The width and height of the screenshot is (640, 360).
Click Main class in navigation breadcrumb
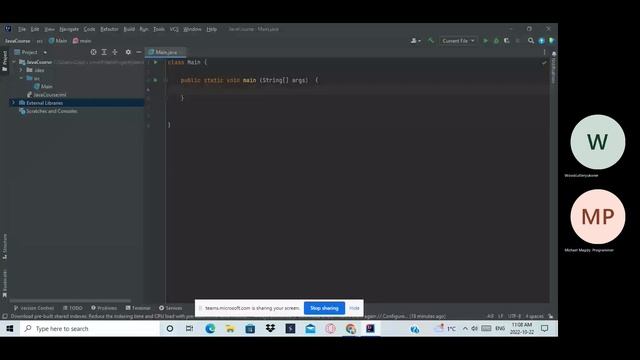click(x=58, y=41)
